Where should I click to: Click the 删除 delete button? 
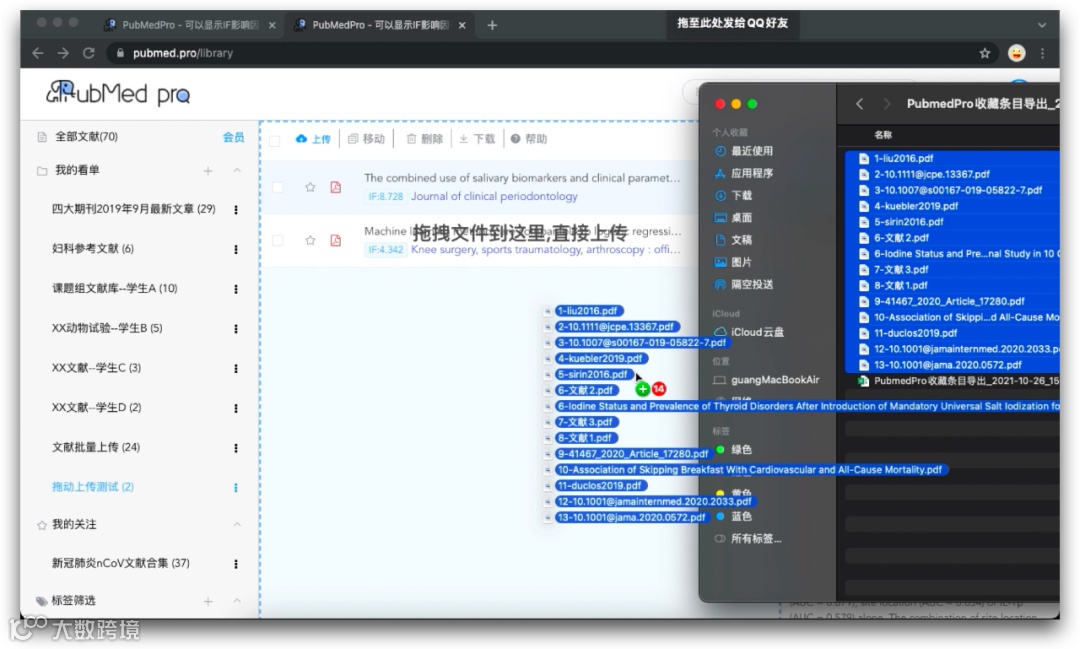(x=424, y=138)
